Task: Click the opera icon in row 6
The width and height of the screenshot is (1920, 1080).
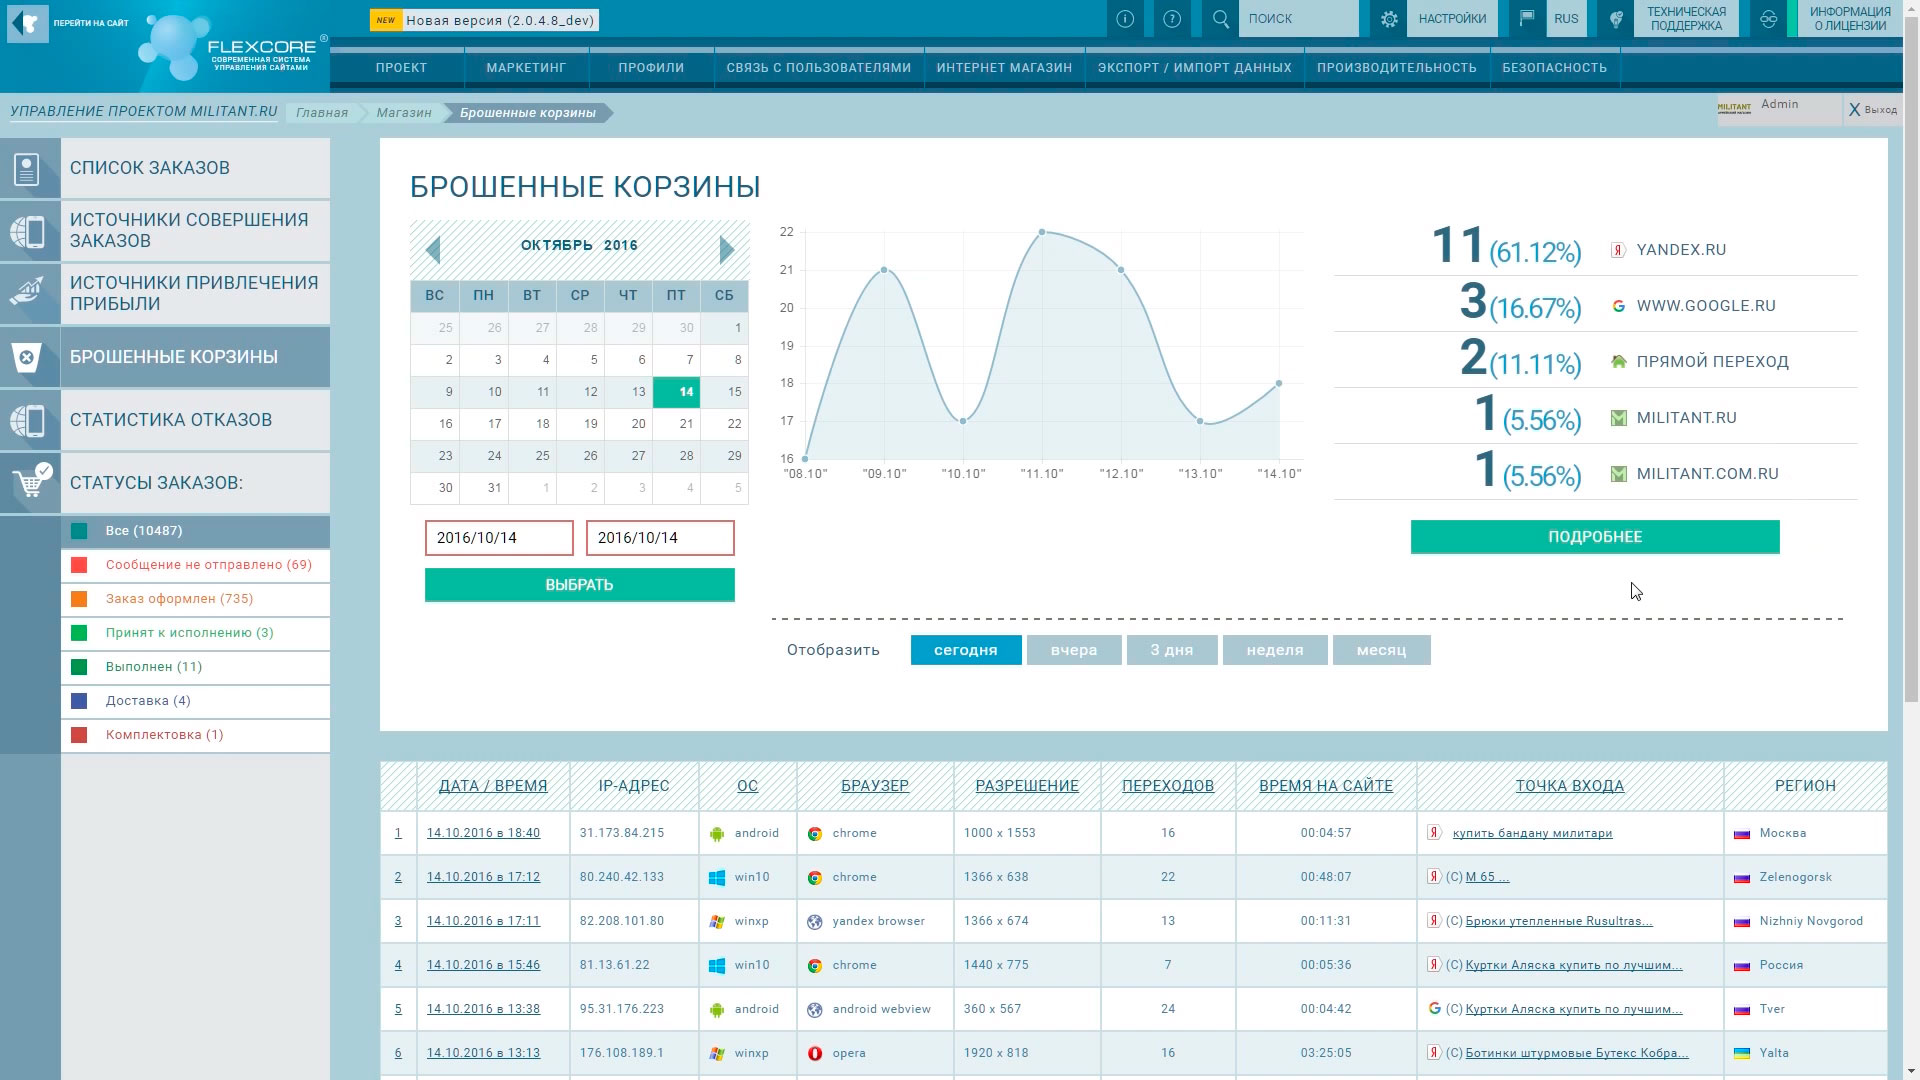Action: 815,1053
